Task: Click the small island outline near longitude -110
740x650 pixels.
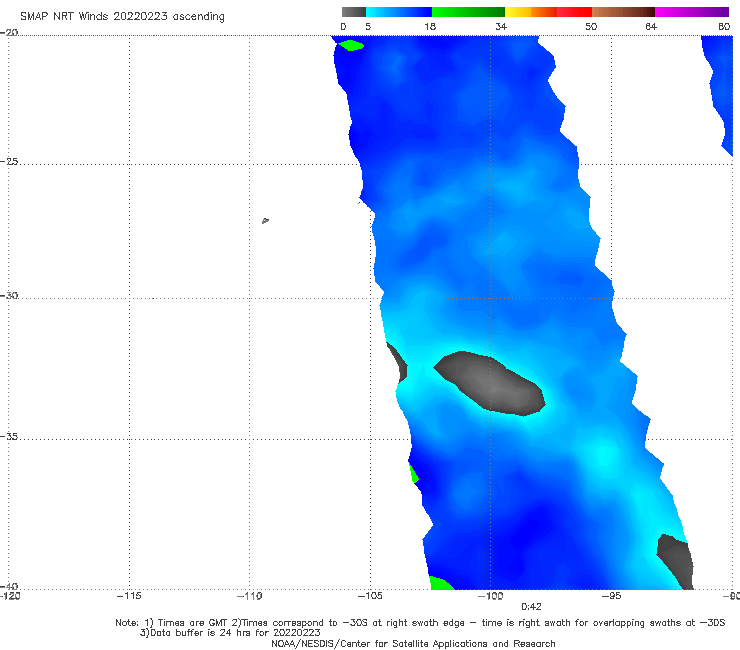Action: coord(265,220)
